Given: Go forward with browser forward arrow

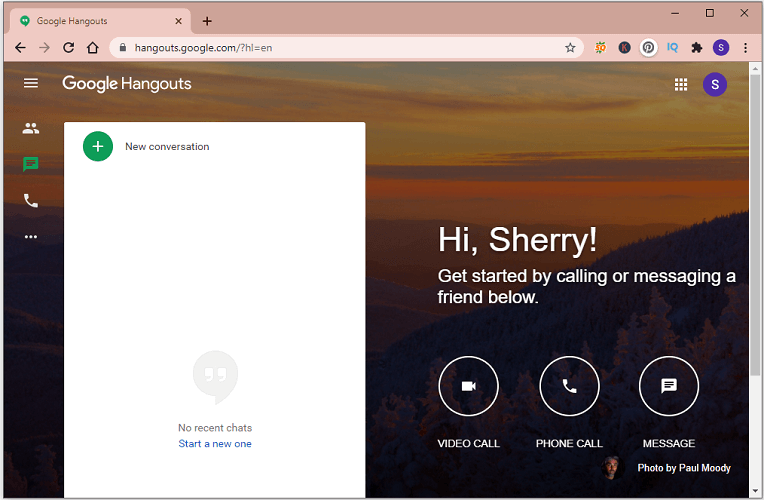Looking at the screenshot, I should [44, 48].
